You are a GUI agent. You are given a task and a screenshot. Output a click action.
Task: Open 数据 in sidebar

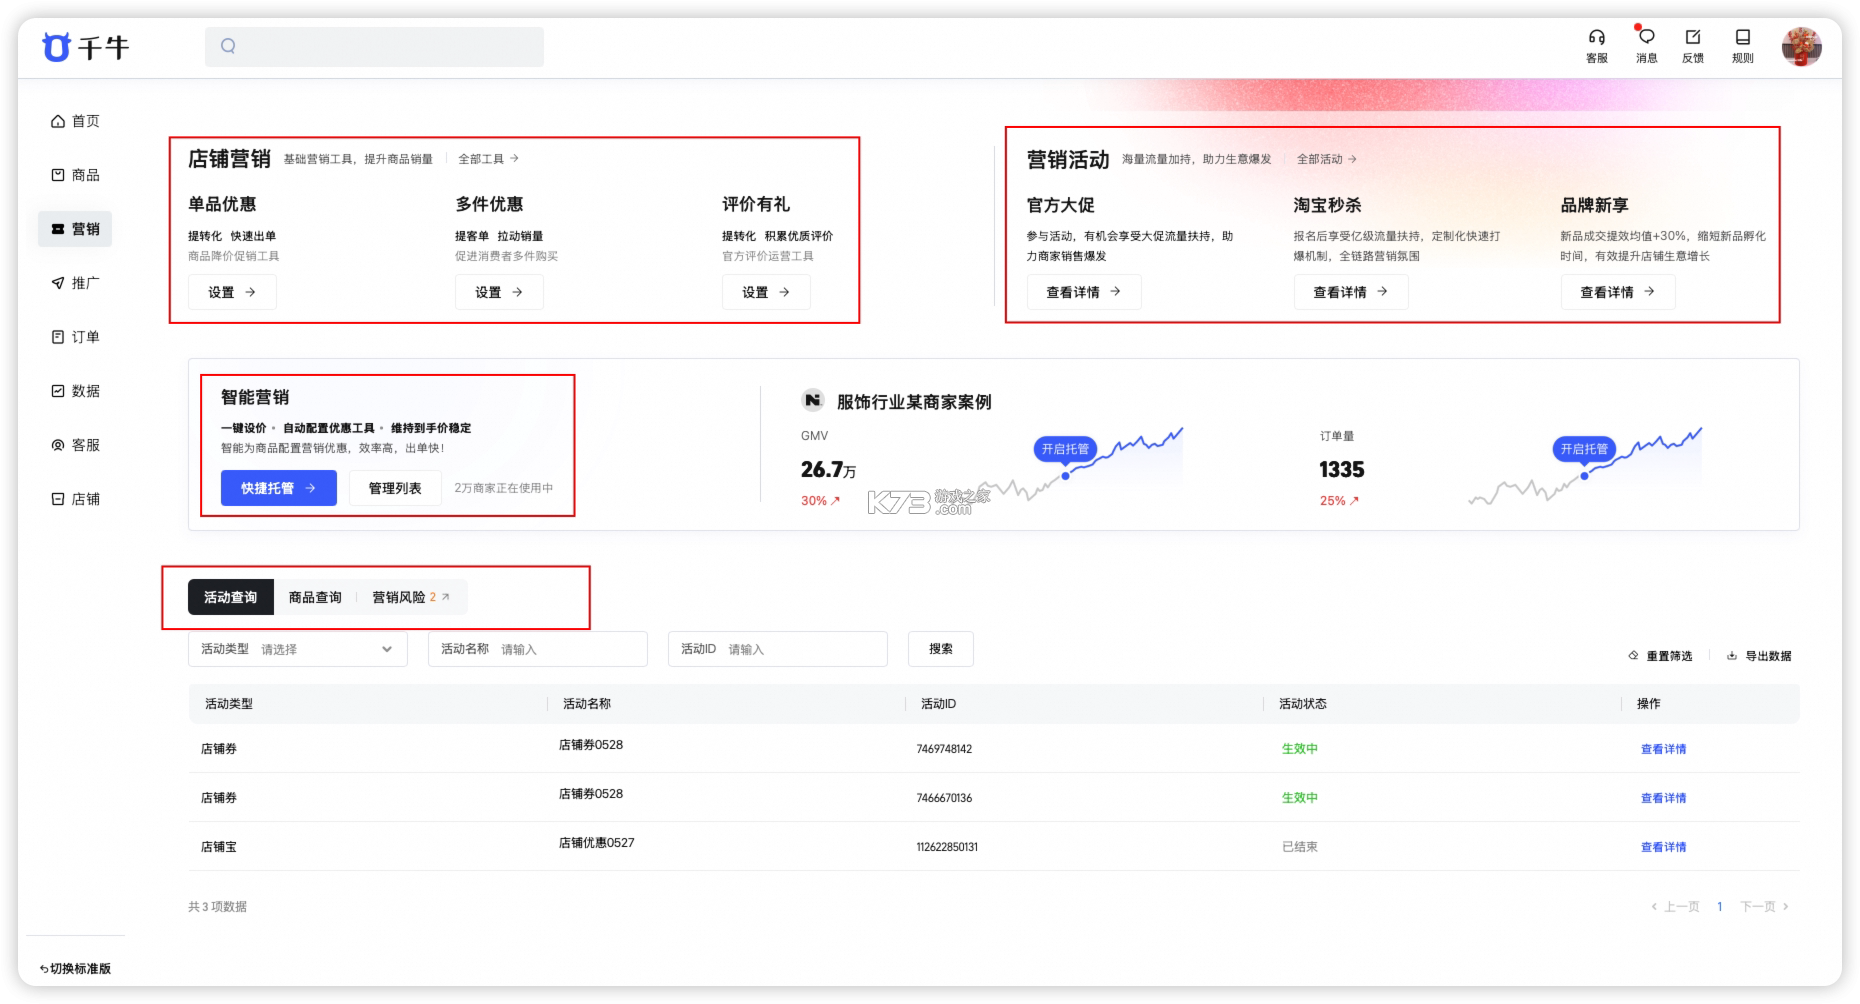pos(75,391)
